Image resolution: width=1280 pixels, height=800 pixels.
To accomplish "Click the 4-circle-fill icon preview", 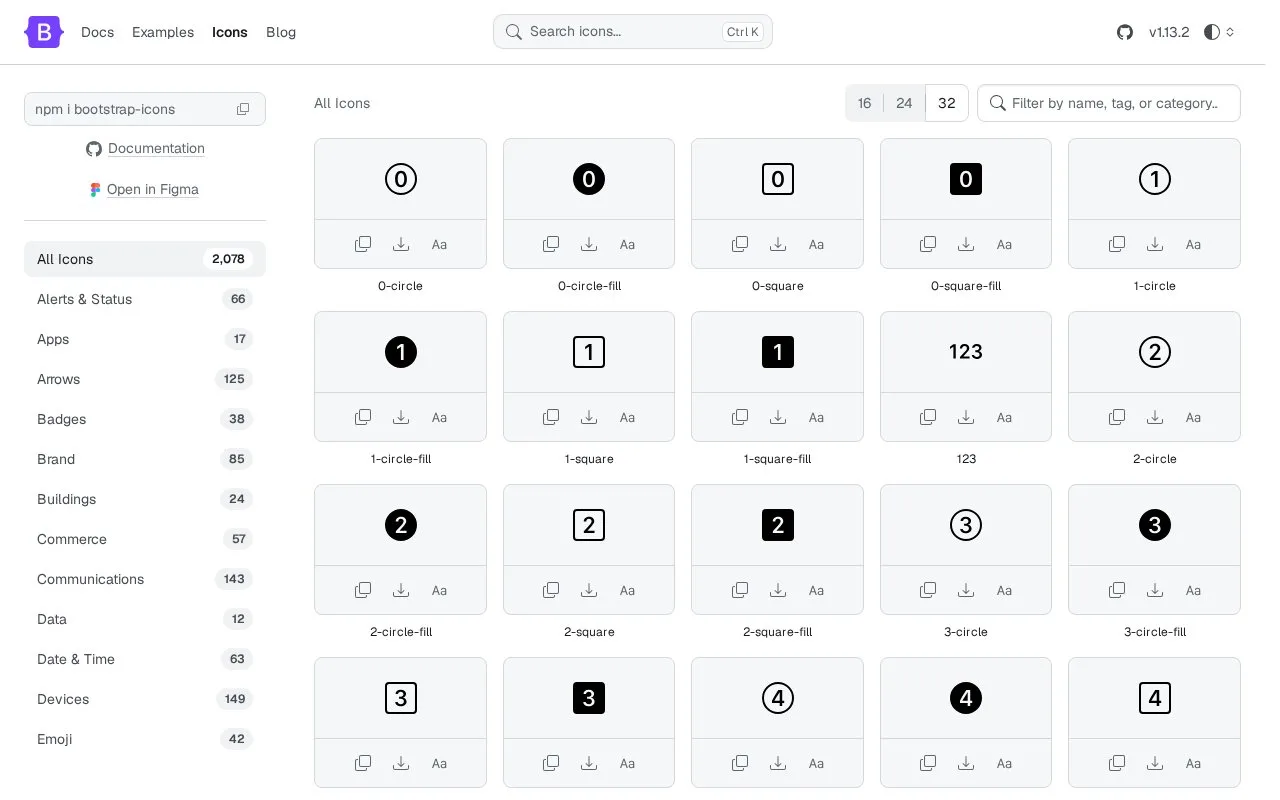I will click(x=966, y=698).
